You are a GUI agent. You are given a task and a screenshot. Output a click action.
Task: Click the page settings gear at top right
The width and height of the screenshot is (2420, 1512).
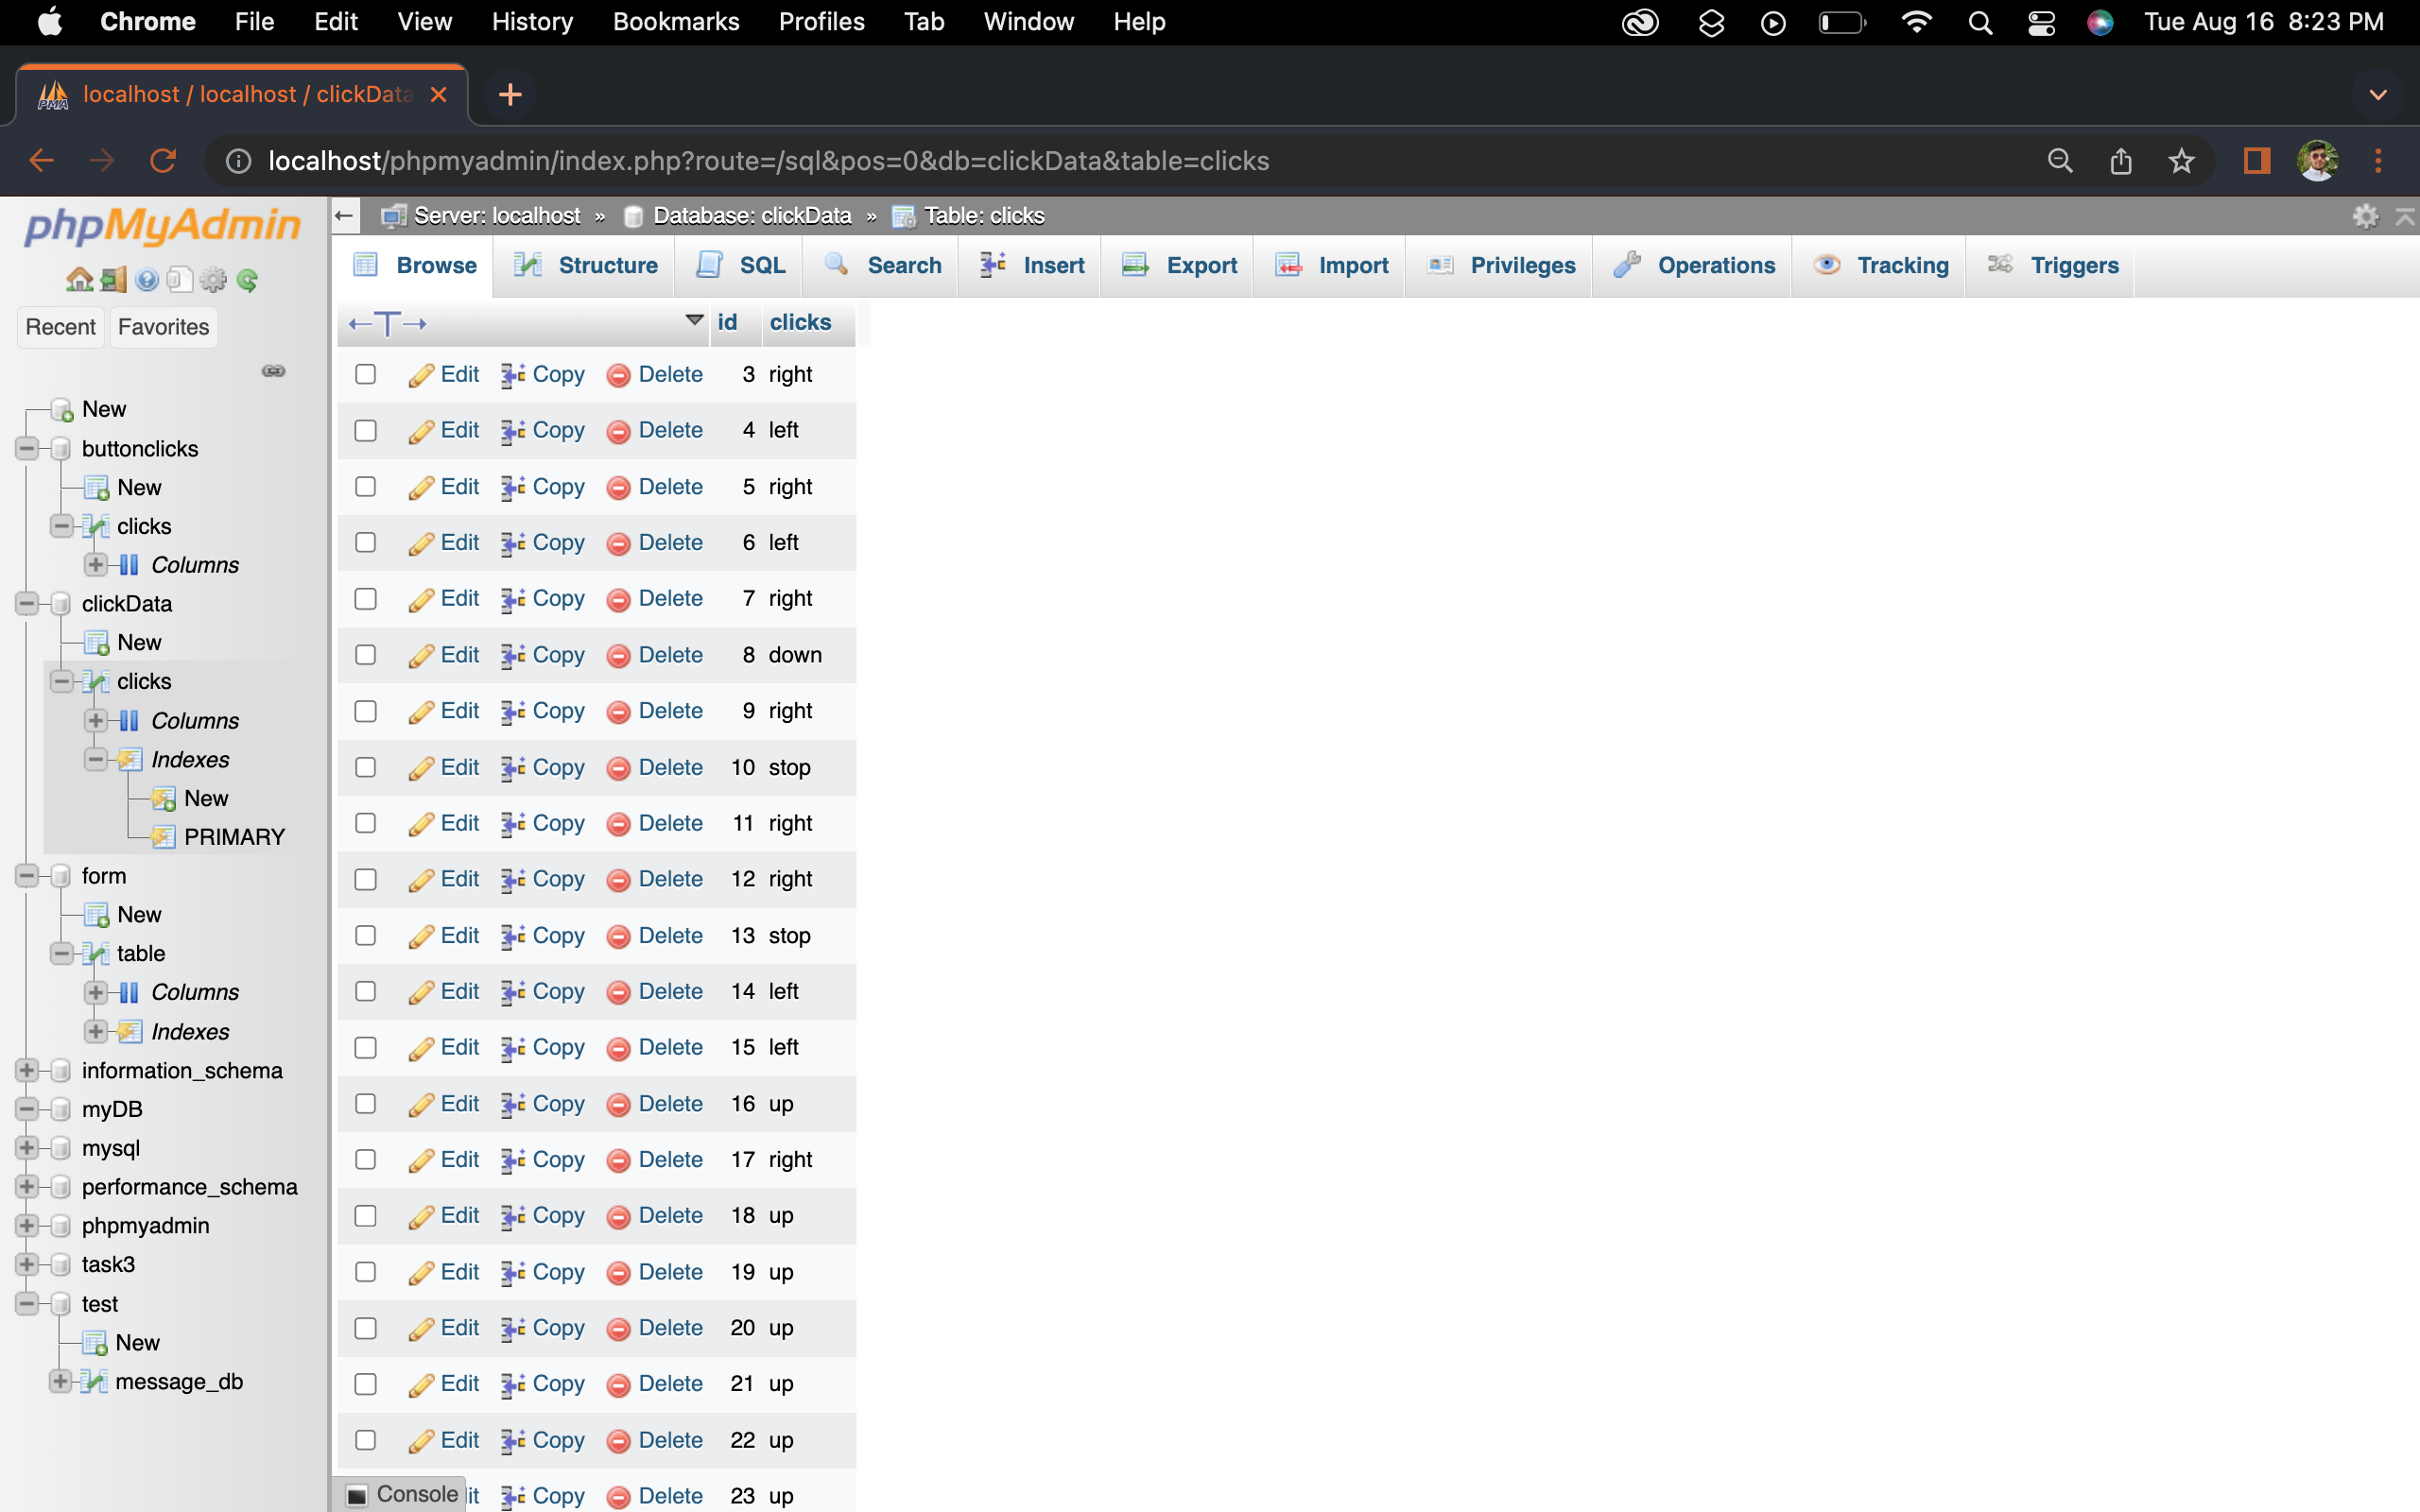(x=2365, y=216)
